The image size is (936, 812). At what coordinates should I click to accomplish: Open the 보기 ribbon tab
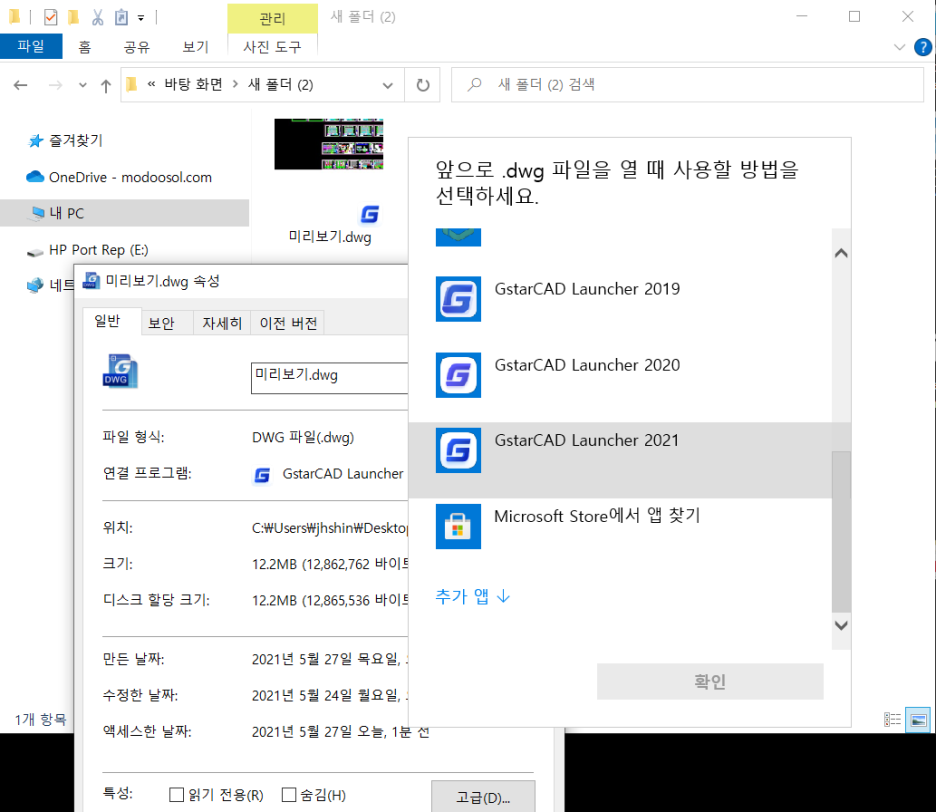[196, 47]
